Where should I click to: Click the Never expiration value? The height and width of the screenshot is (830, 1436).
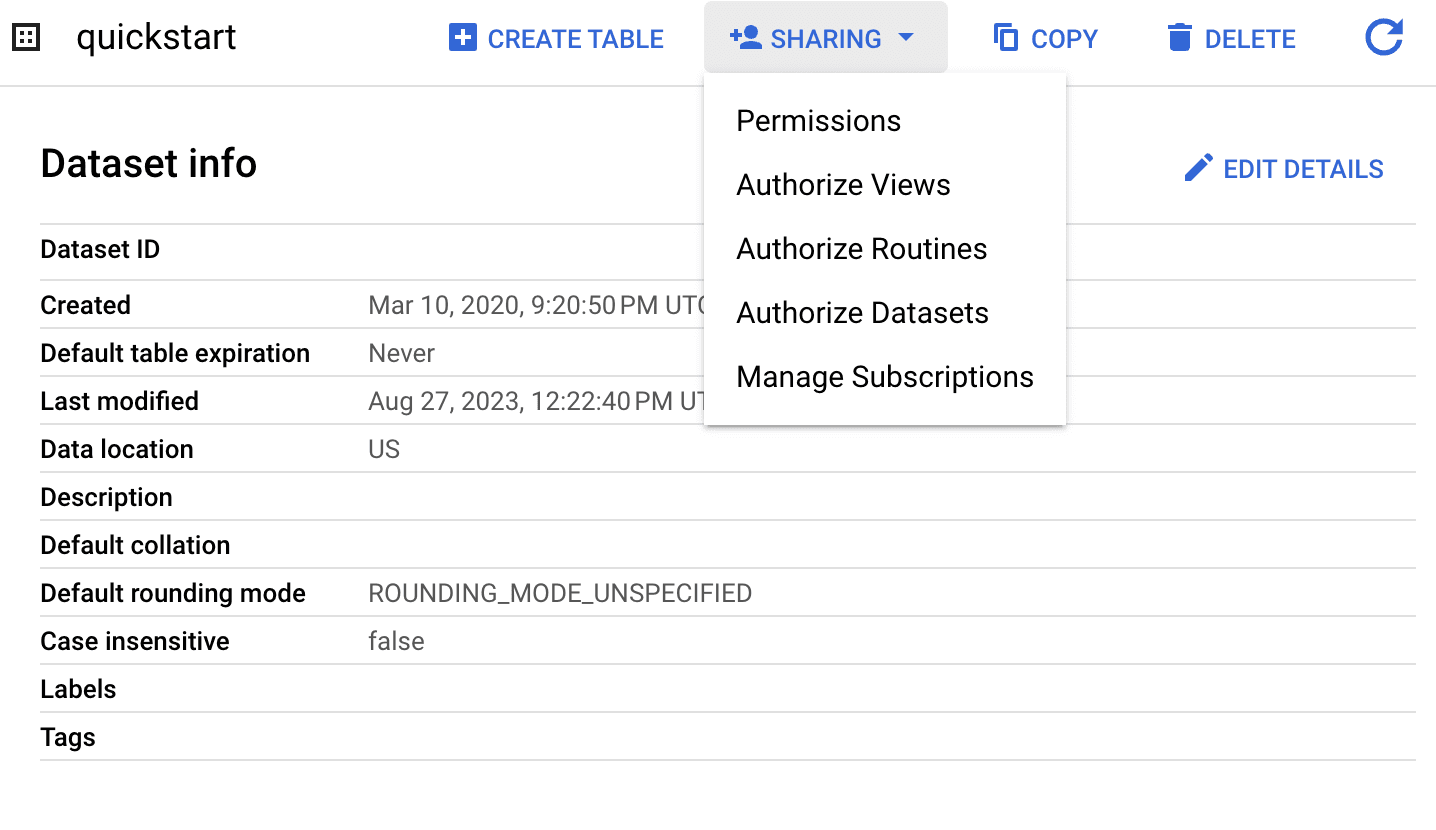[402, 353]
